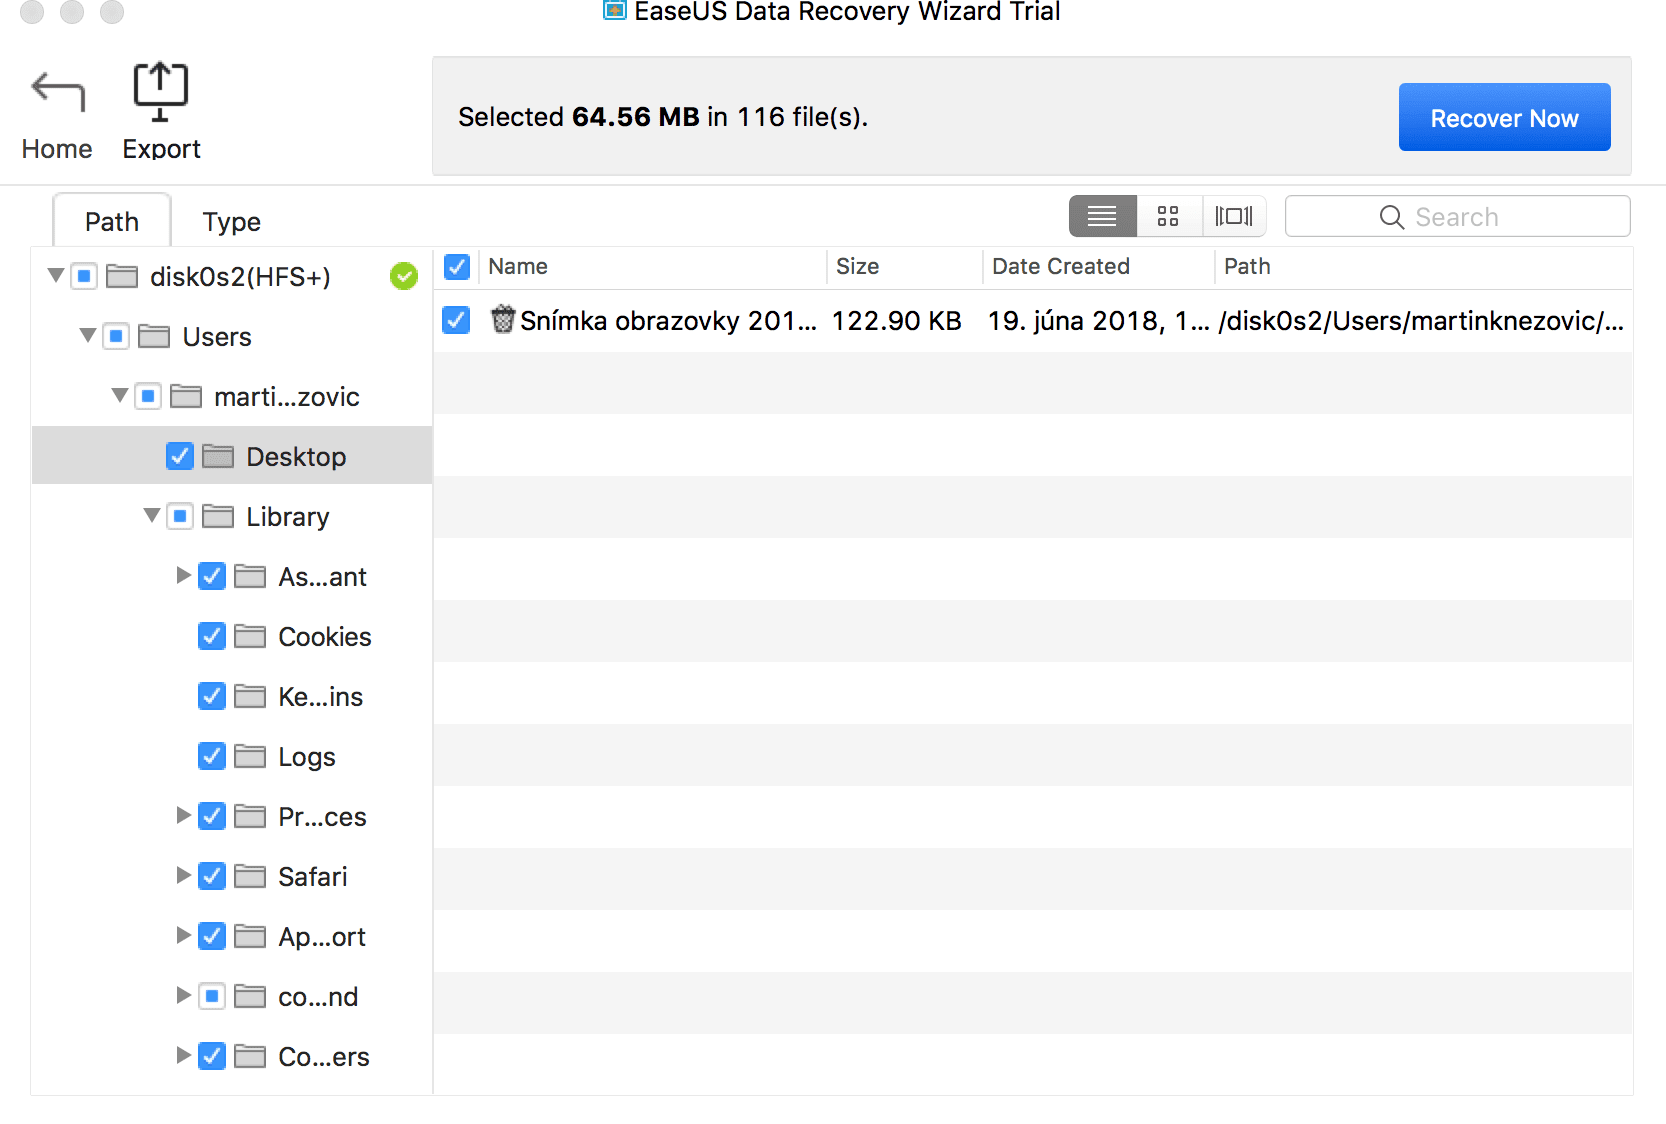Click the Ap...ort folder icon
The image size is (1666, 1124).
(x=250, y=936)
